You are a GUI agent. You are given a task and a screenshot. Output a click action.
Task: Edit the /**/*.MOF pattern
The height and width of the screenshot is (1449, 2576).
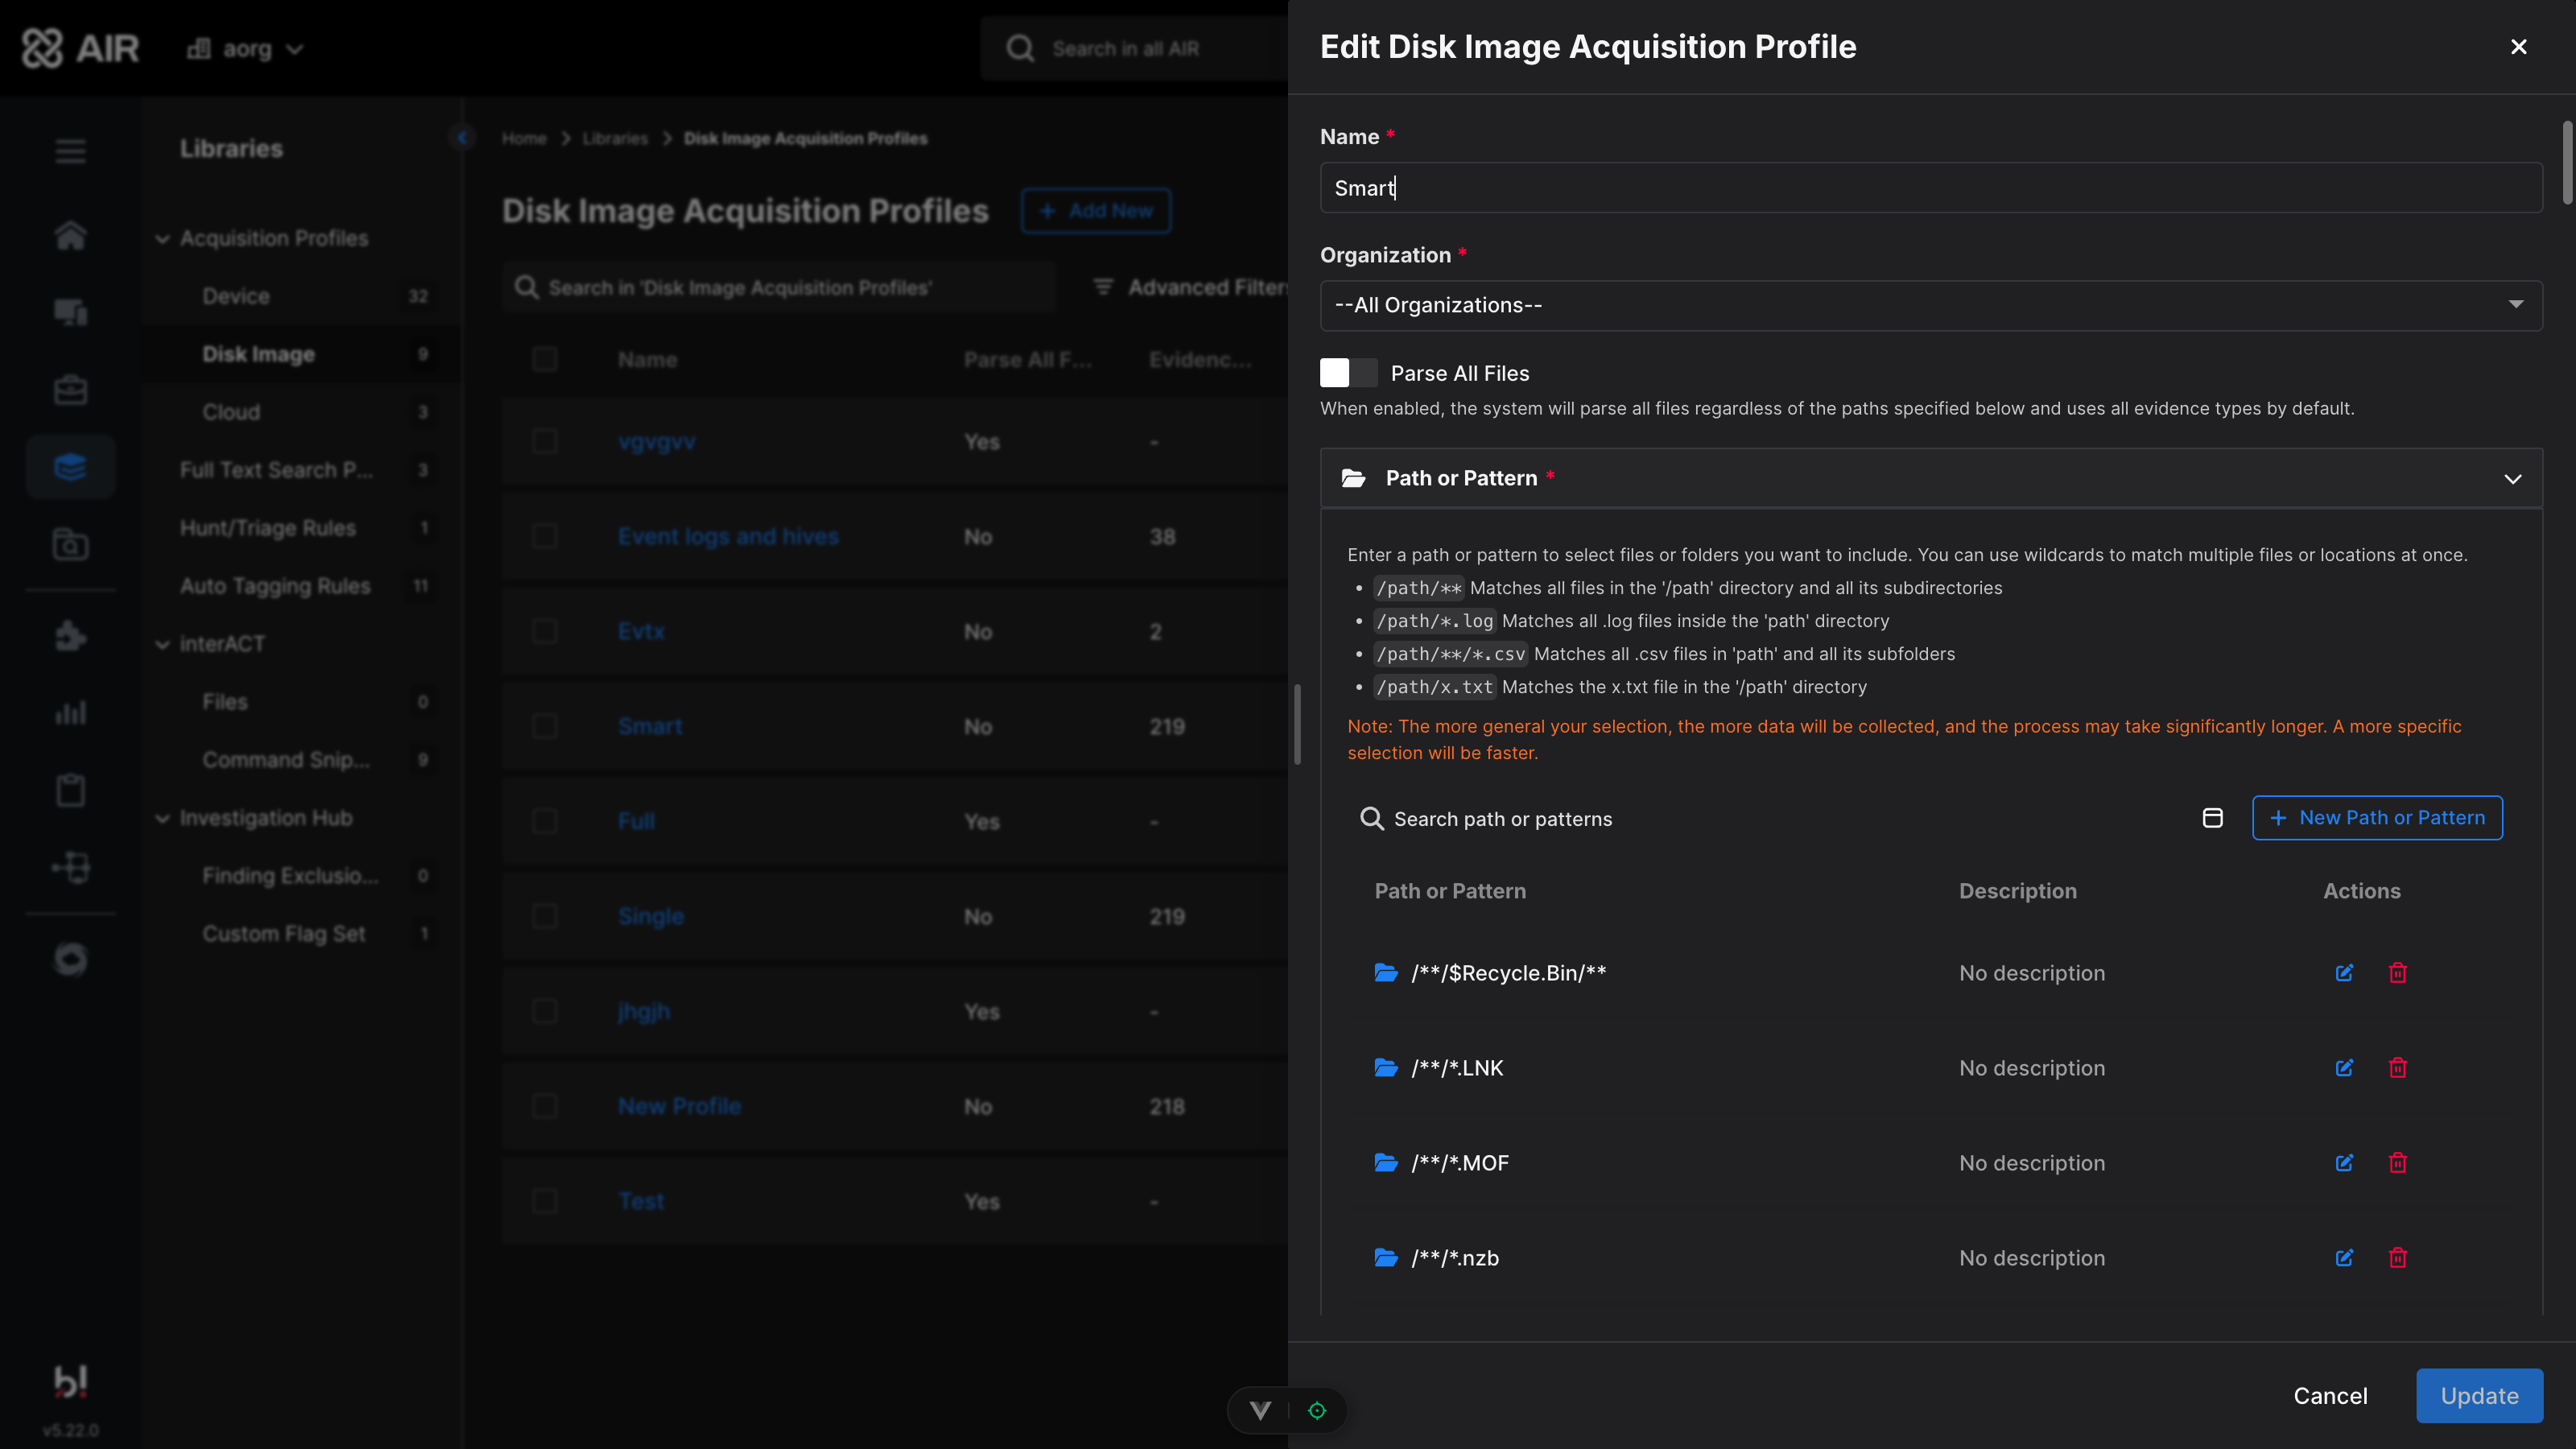[x=2344, y=1163]
